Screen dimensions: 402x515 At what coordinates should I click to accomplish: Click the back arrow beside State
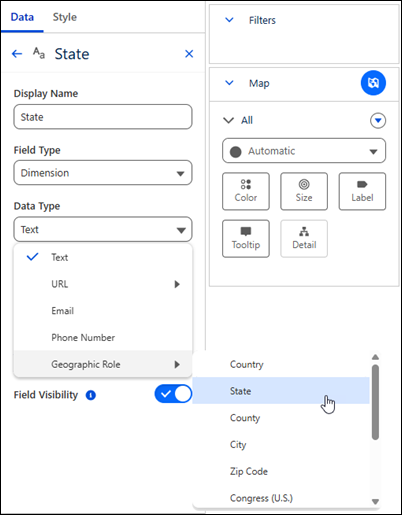point(17,54)
